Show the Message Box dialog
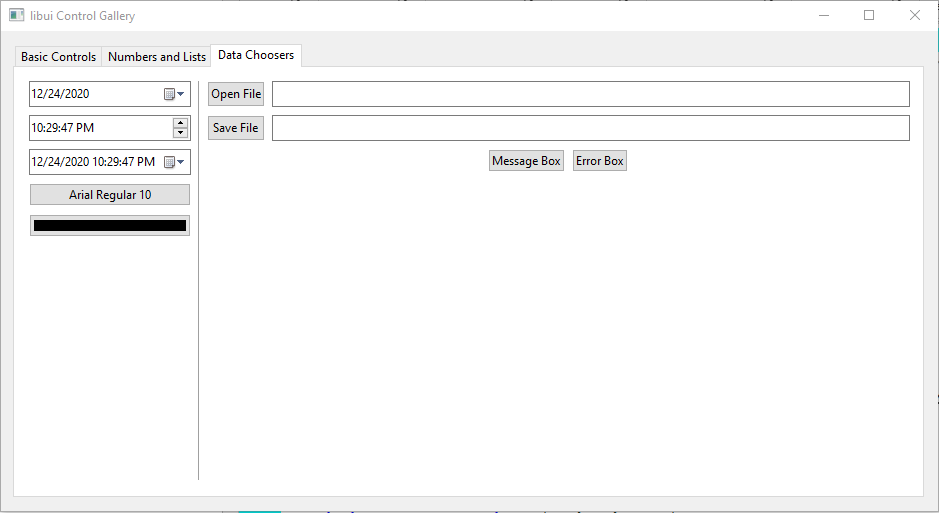This screenshot has height=513, width=939. [x=526, y=161]
